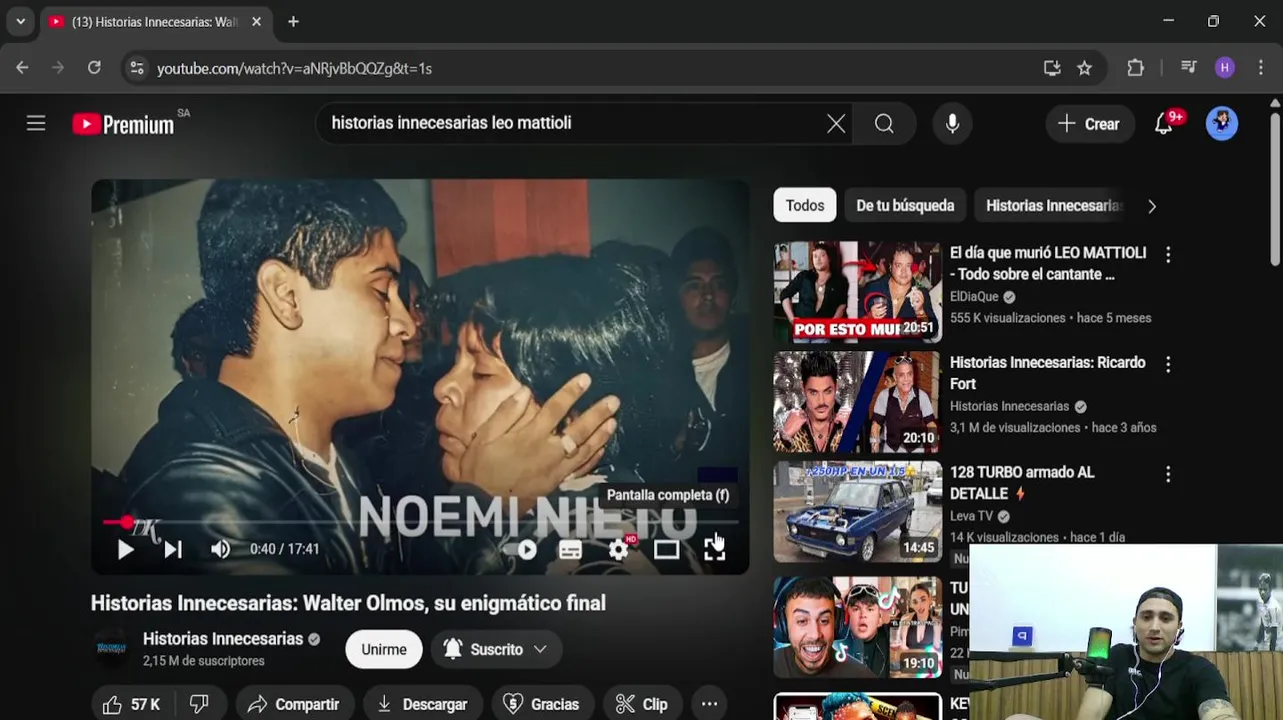Like the video with 57 K
Image resolution: width=1283 pixels, height=720 pixels.
click(x=131, y=704)
